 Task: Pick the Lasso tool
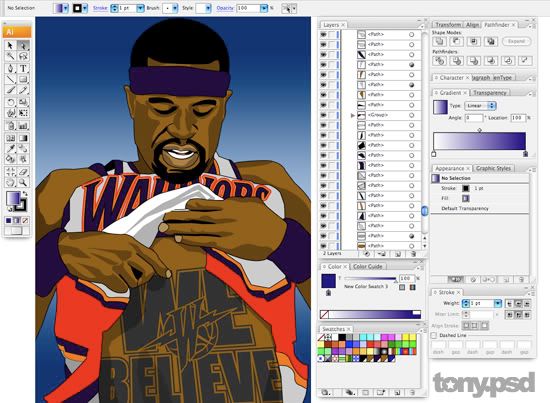pos(23,56)
